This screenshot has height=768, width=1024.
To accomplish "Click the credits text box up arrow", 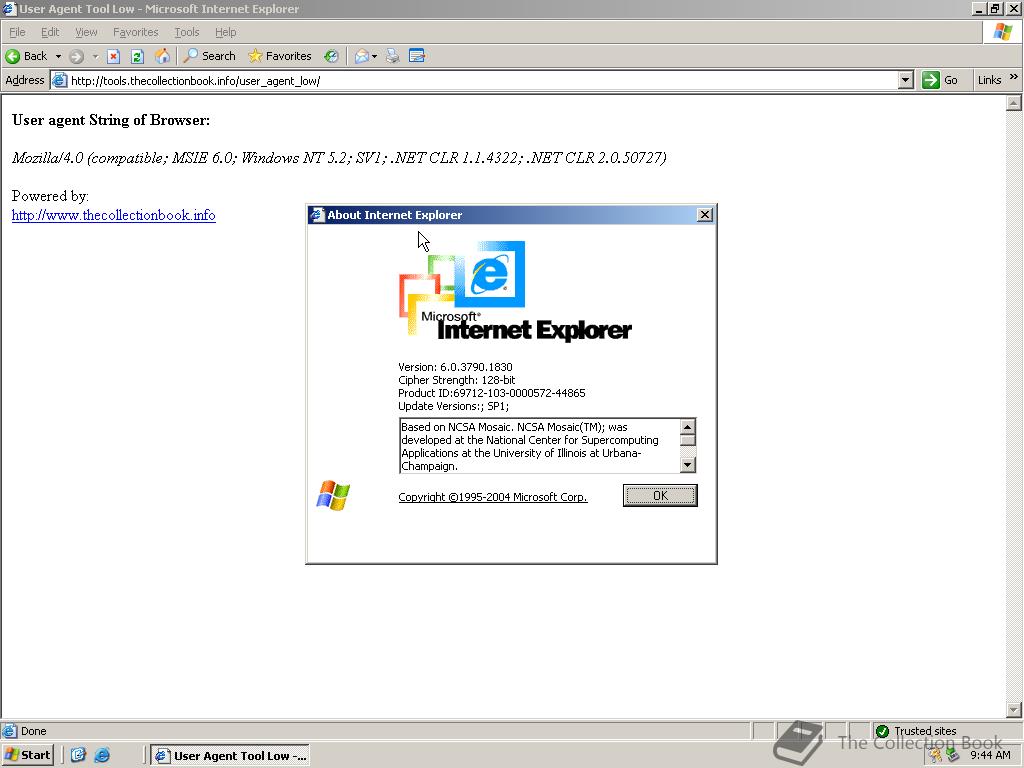I will click(688, 426).
